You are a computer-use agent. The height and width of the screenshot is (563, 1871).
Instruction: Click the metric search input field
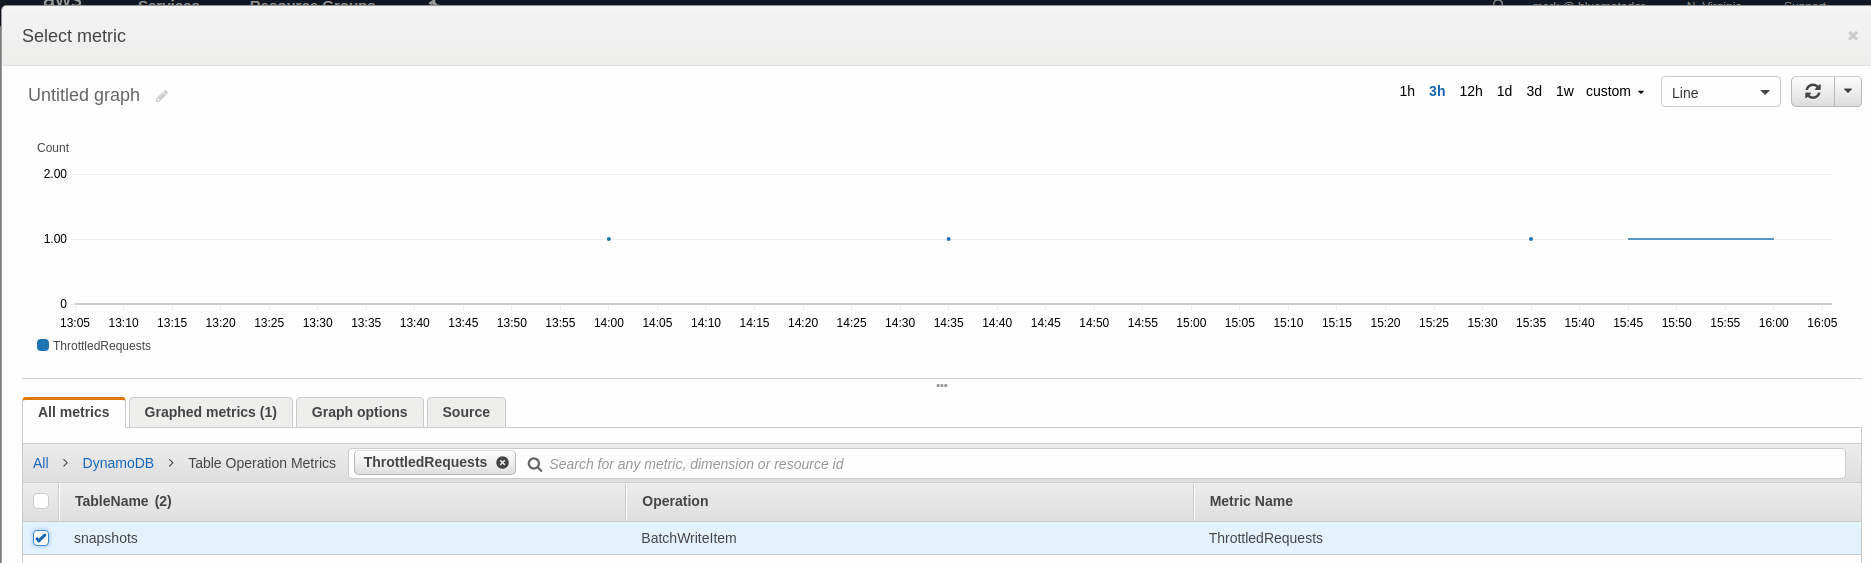pos(1190,464)
